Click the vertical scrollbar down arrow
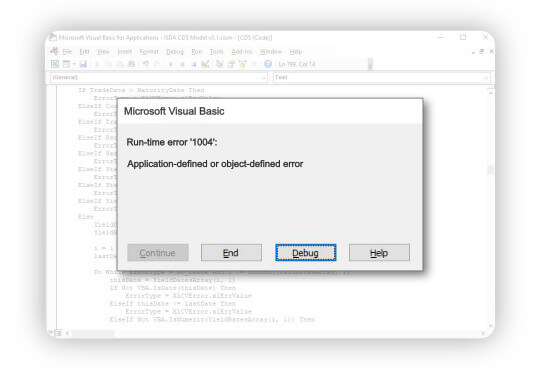The image size is (540, 369). pyautogui.click(x=491, y=326)
